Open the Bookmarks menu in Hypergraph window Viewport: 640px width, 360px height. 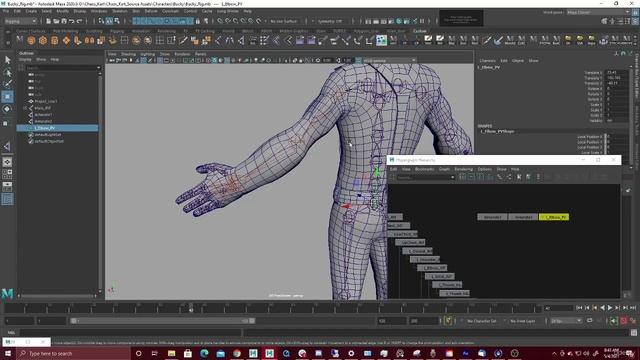click(424, 169)
